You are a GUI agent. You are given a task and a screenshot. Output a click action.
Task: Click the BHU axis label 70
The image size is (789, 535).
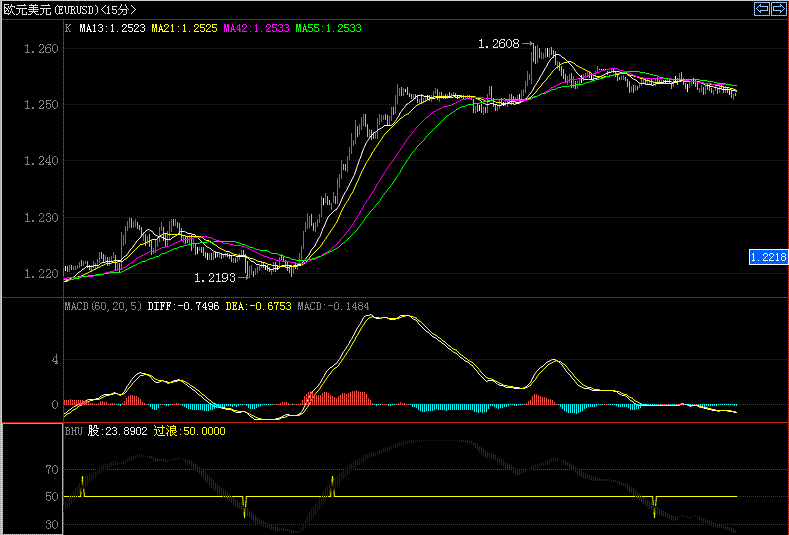coord(52,470)
